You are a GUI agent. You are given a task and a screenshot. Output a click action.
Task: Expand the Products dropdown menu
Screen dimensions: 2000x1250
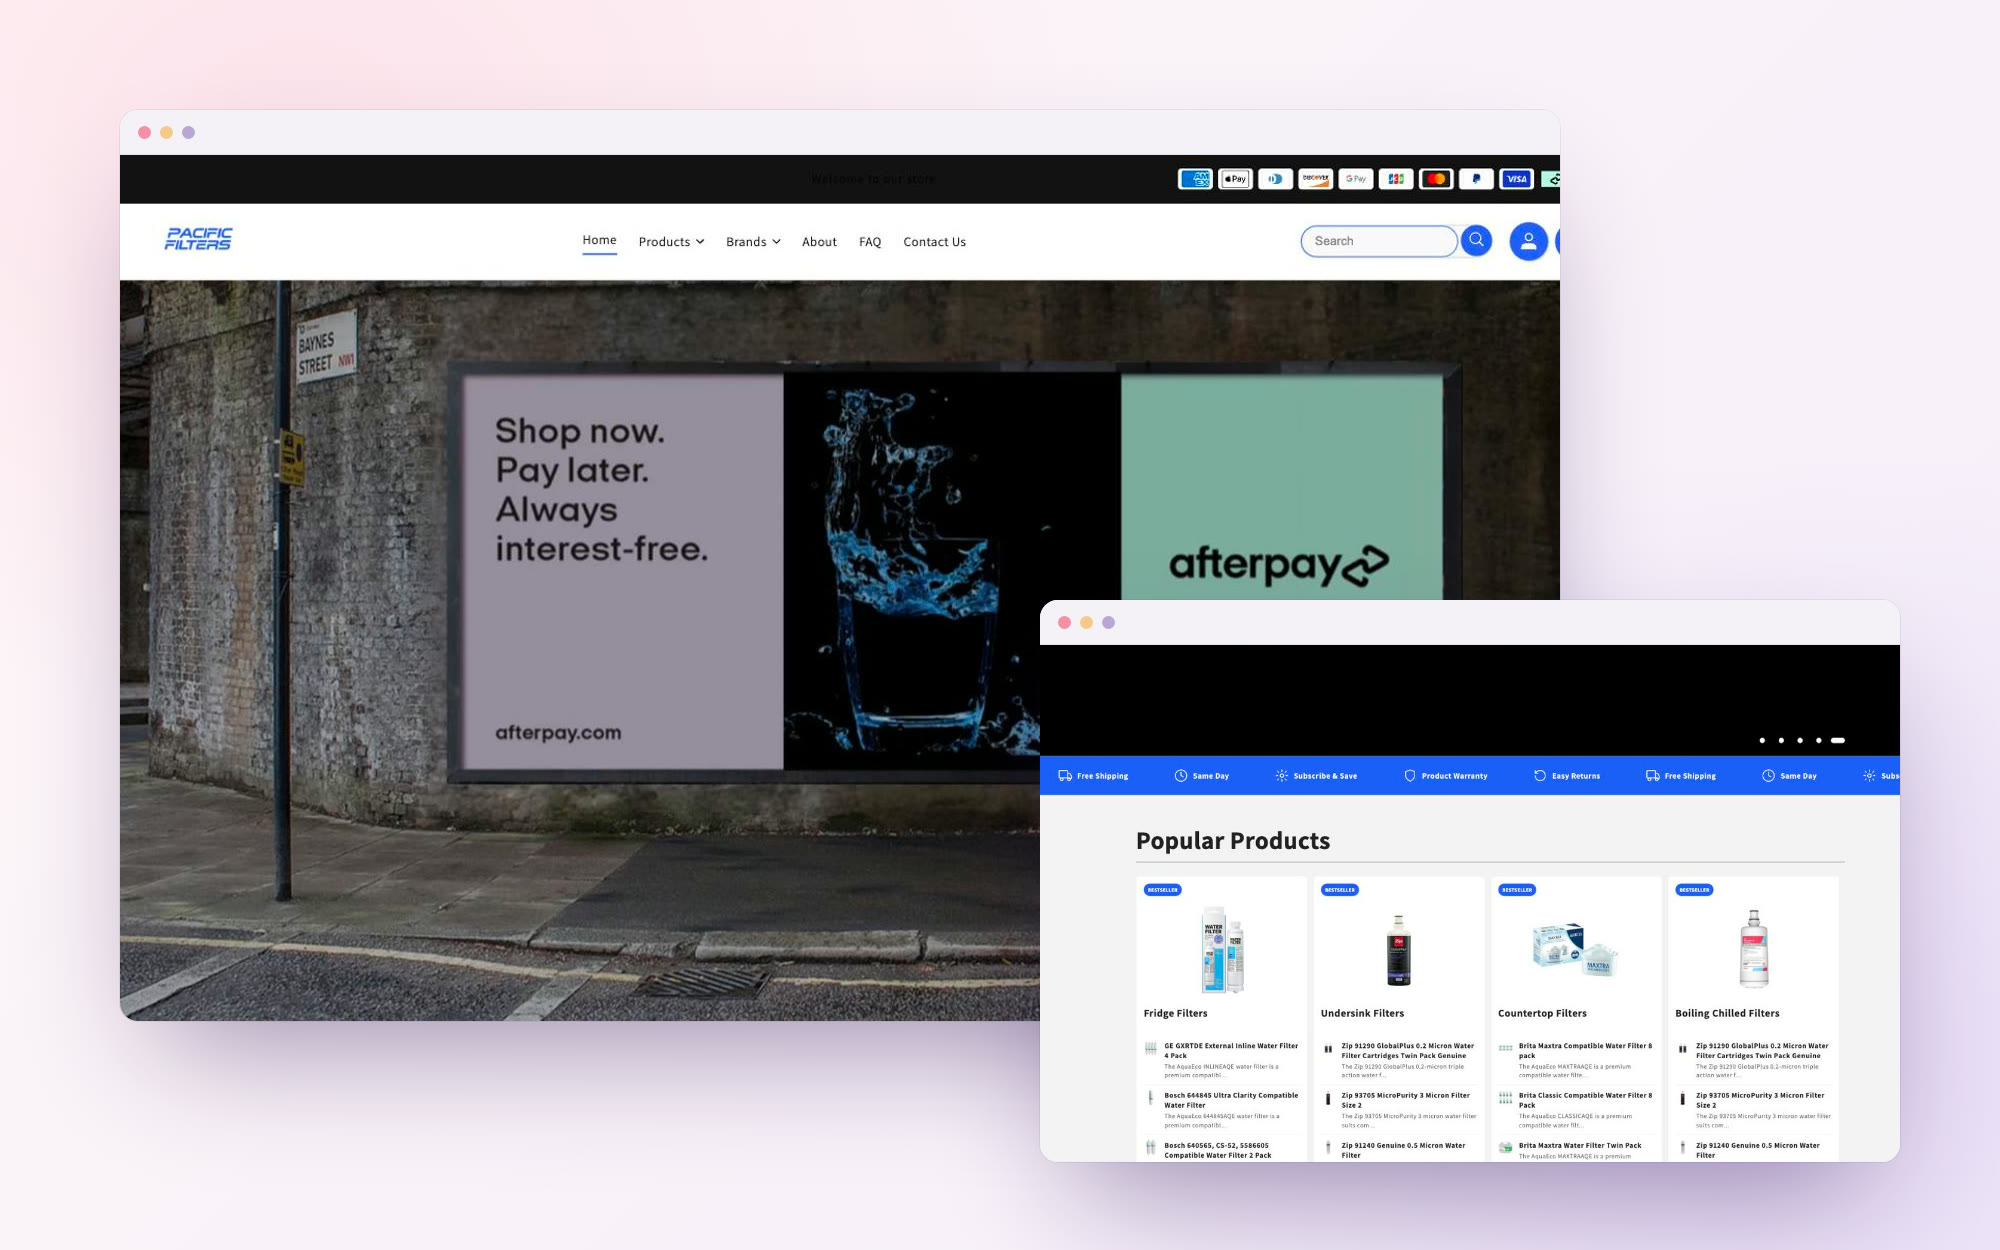(671, 242)
